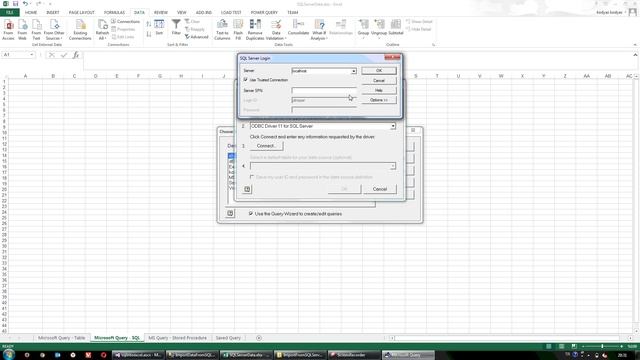Select column B header
Viewport: 640px width, 360px height.
[53, 76]
